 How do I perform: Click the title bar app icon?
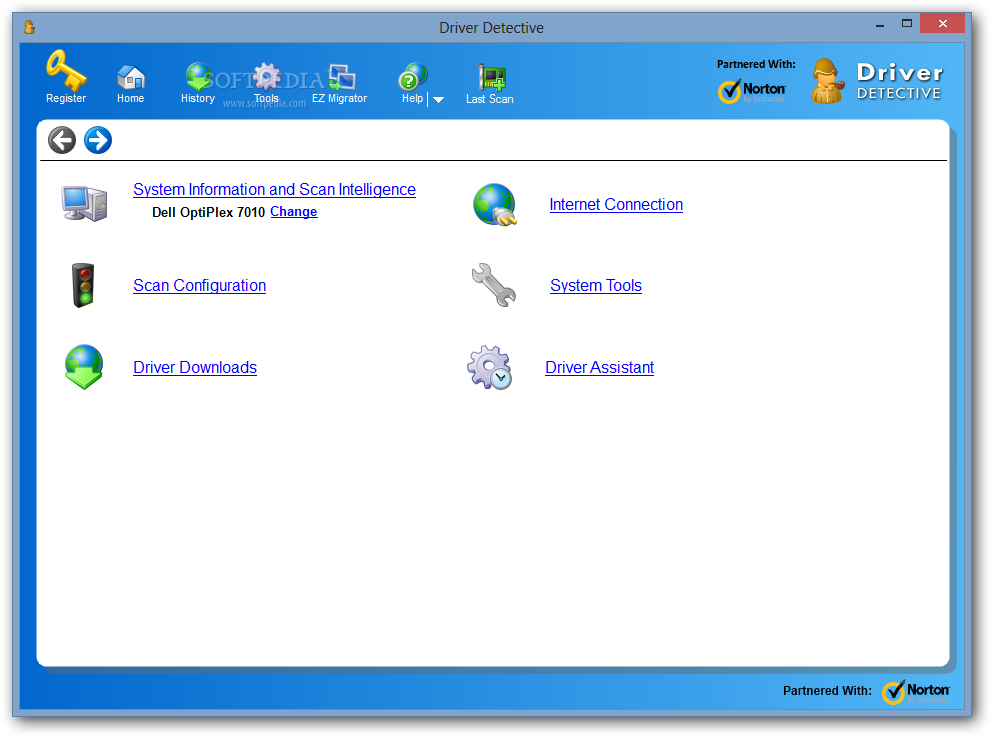tap(29, 27)
